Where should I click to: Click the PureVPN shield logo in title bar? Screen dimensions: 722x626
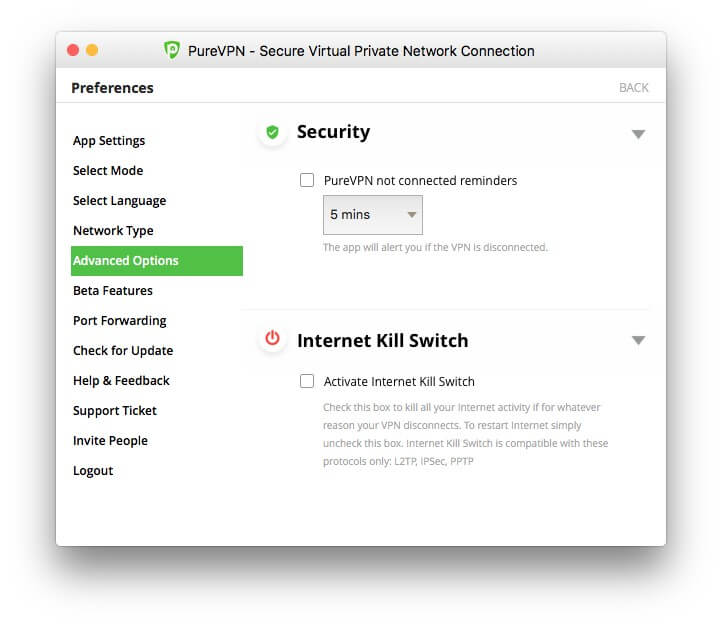click(172, 50)
